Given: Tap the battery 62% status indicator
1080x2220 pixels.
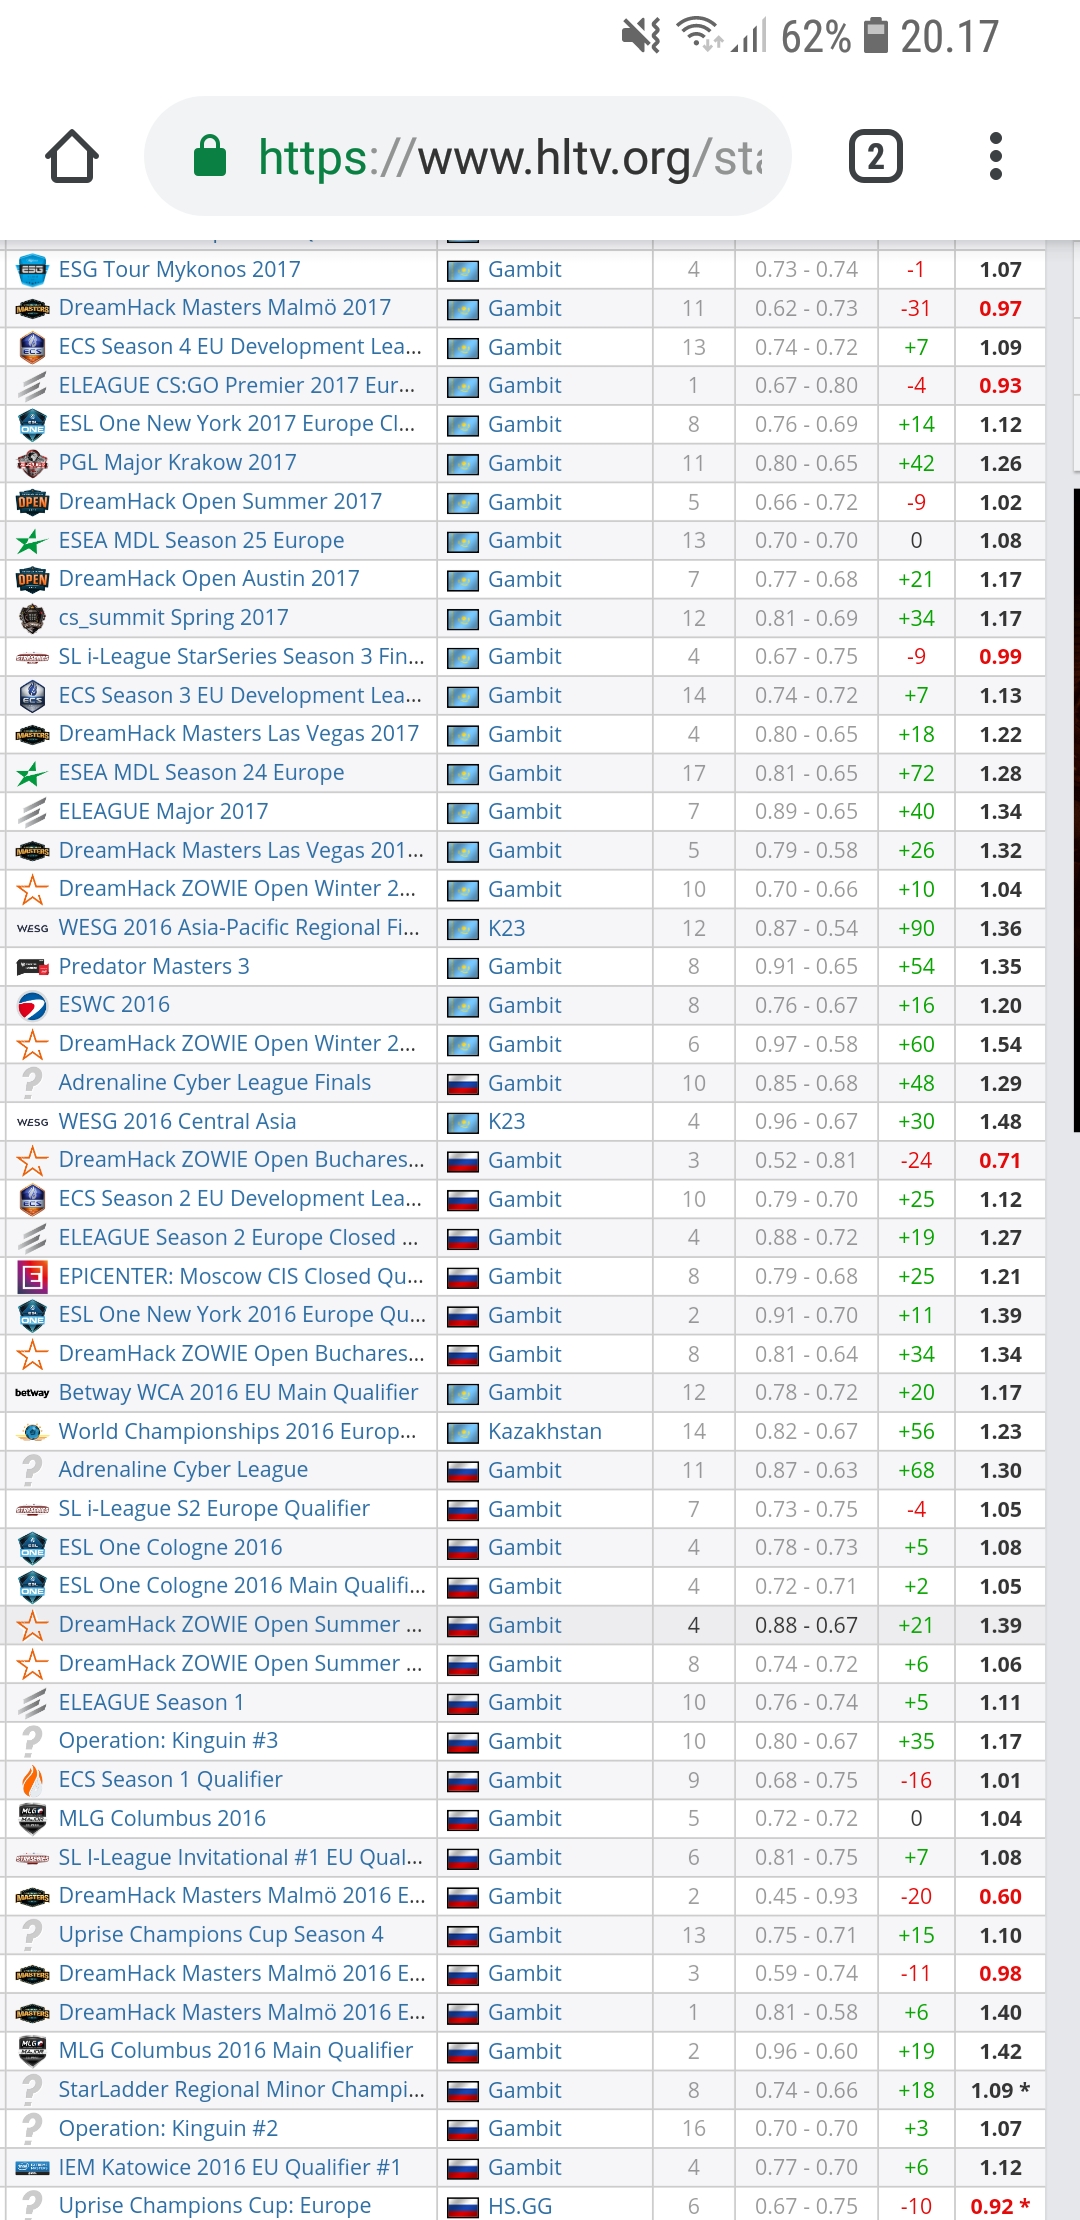Looking at the screenshot, I should tap(835, 37).
